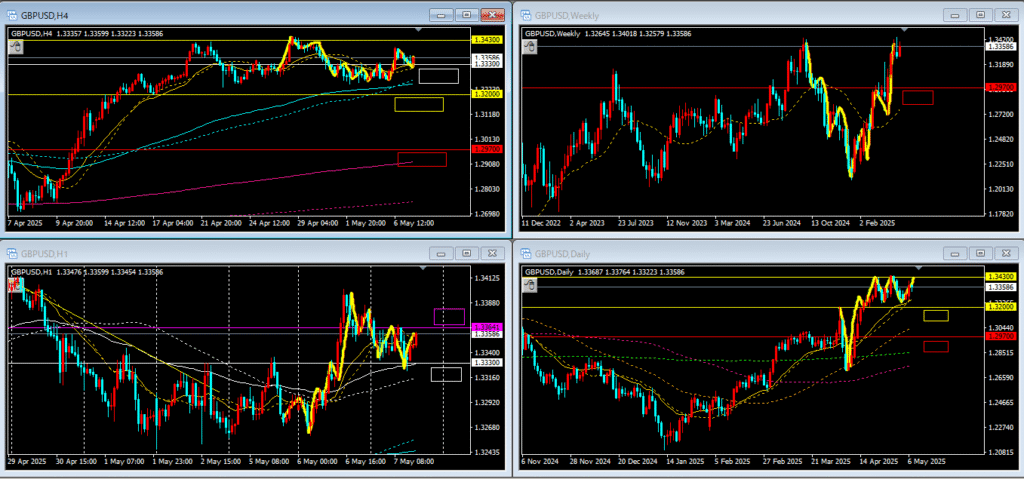Select the yellow rectangle object in H4 chart
This screenshot has width=1024, height=479.
(x=419, y=105)
